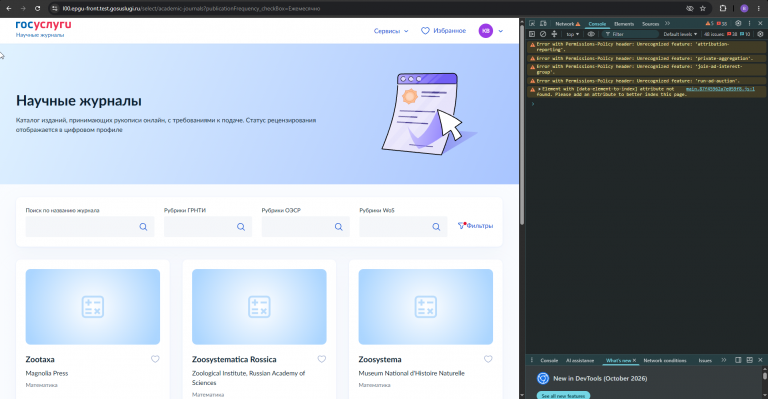The height and width of the screenshot is (399, 768).
Task: Open the Рубрики WoS combo field
Action: coord(403,227)
